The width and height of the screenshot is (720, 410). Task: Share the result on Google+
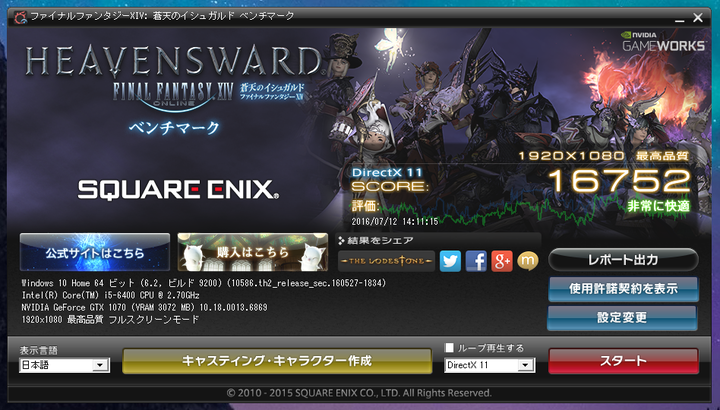(502, 261)
